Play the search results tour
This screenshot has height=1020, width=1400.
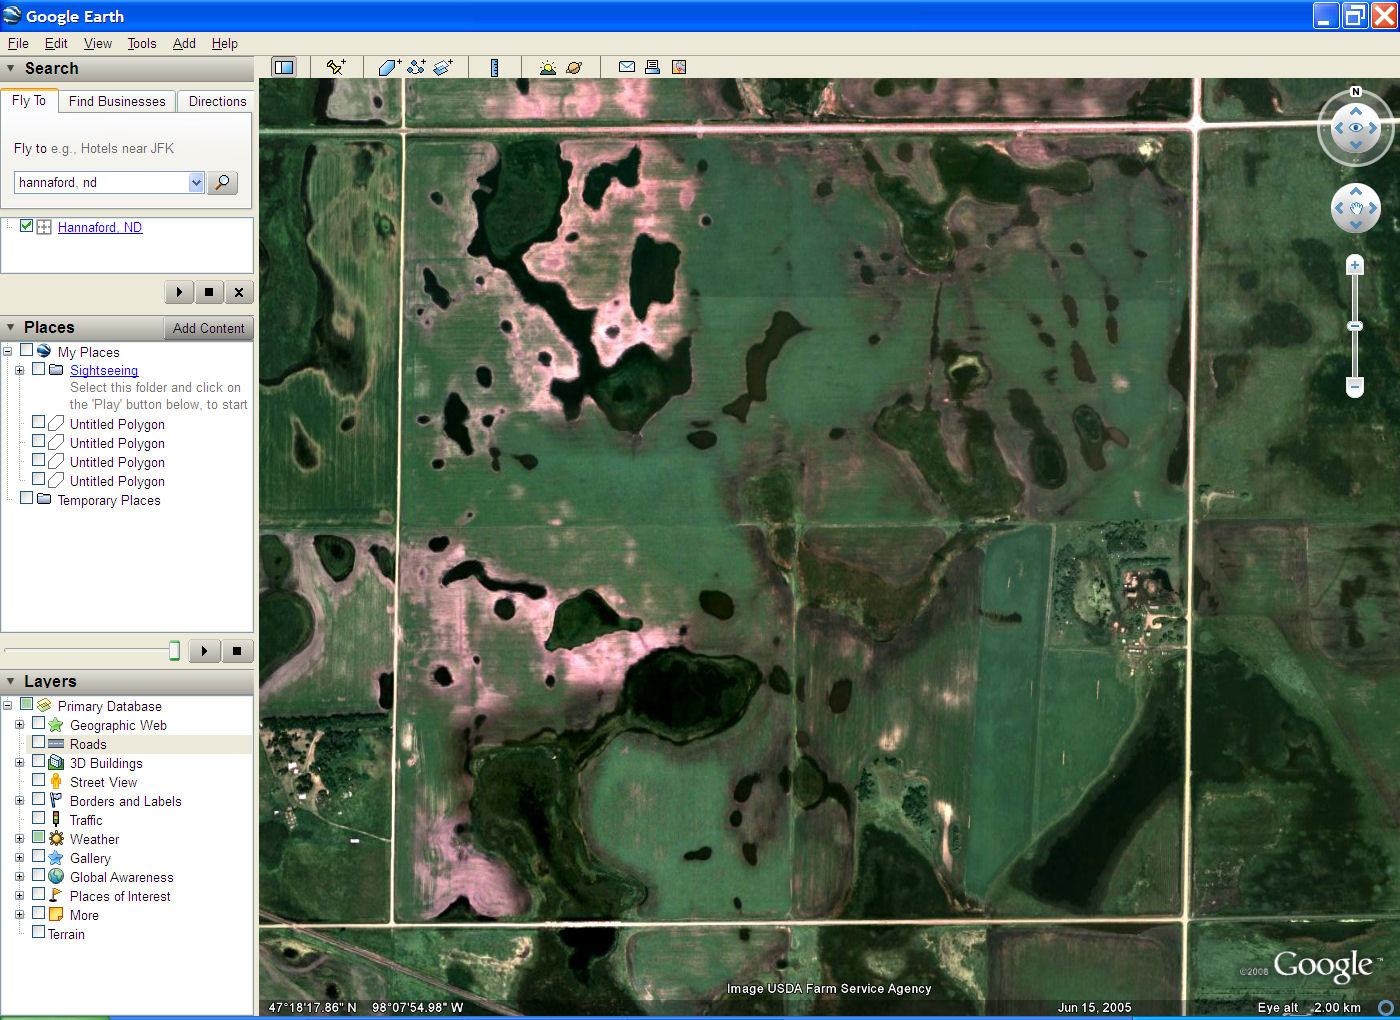179,292
